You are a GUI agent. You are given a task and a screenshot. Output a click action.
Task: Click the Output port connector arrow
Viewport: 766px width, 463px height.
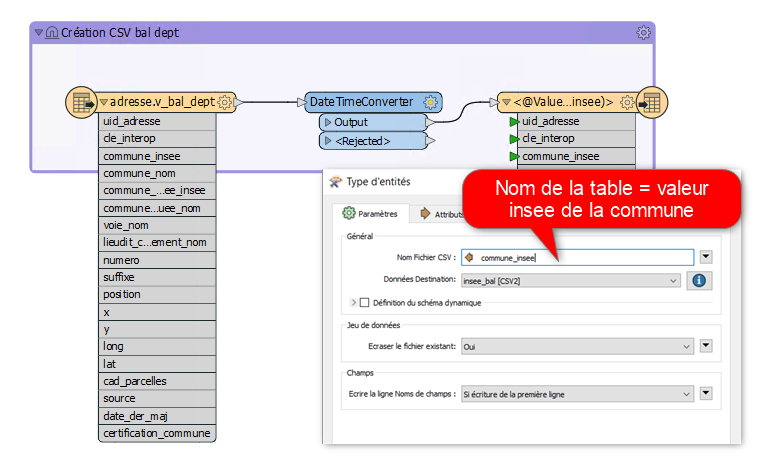[430, 122]
